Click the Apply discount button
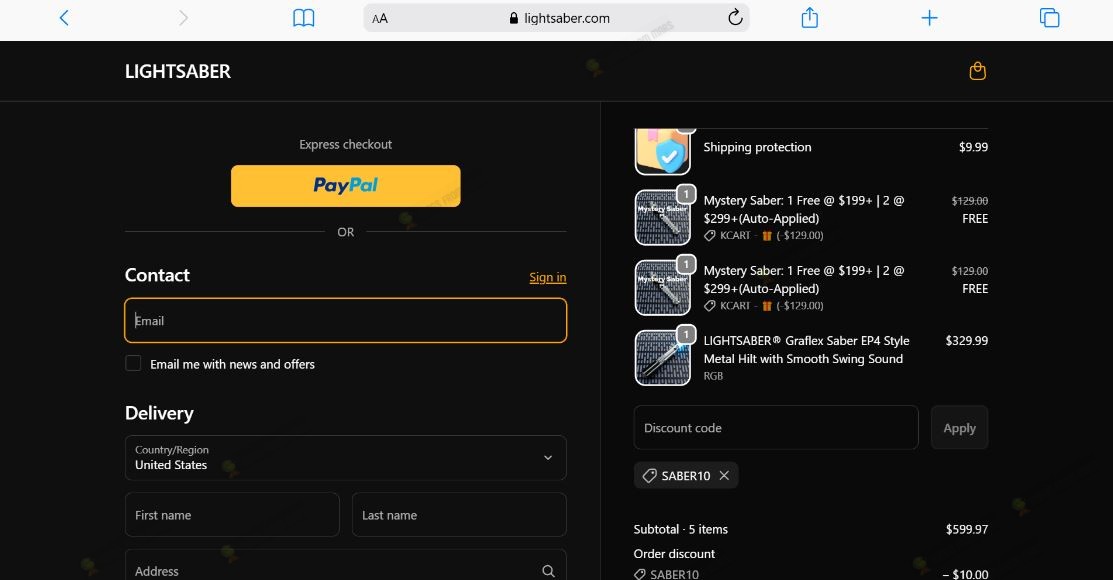 pyautogui.click(x=959, y=427)
